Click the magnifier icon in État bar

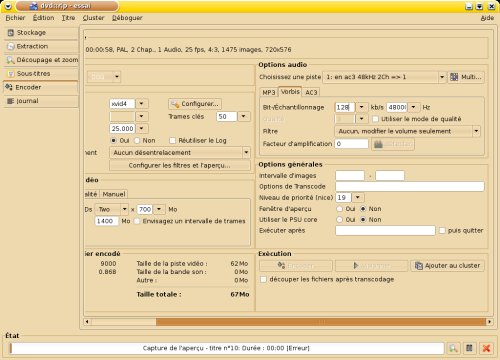point(453,348)
